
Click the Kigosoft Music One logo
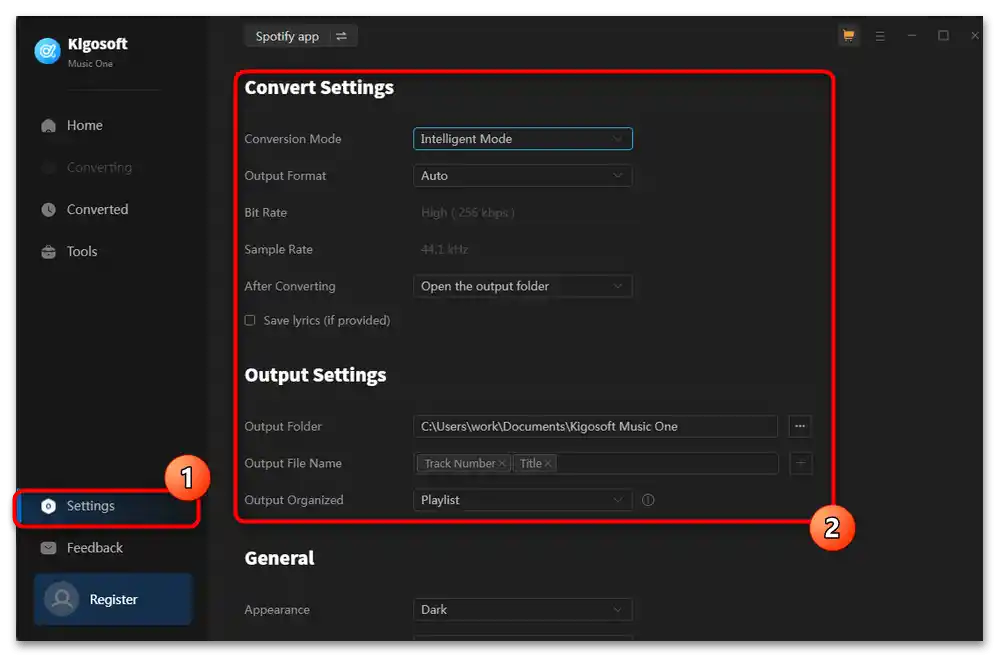pyautogui.click(x=47, y=52)
